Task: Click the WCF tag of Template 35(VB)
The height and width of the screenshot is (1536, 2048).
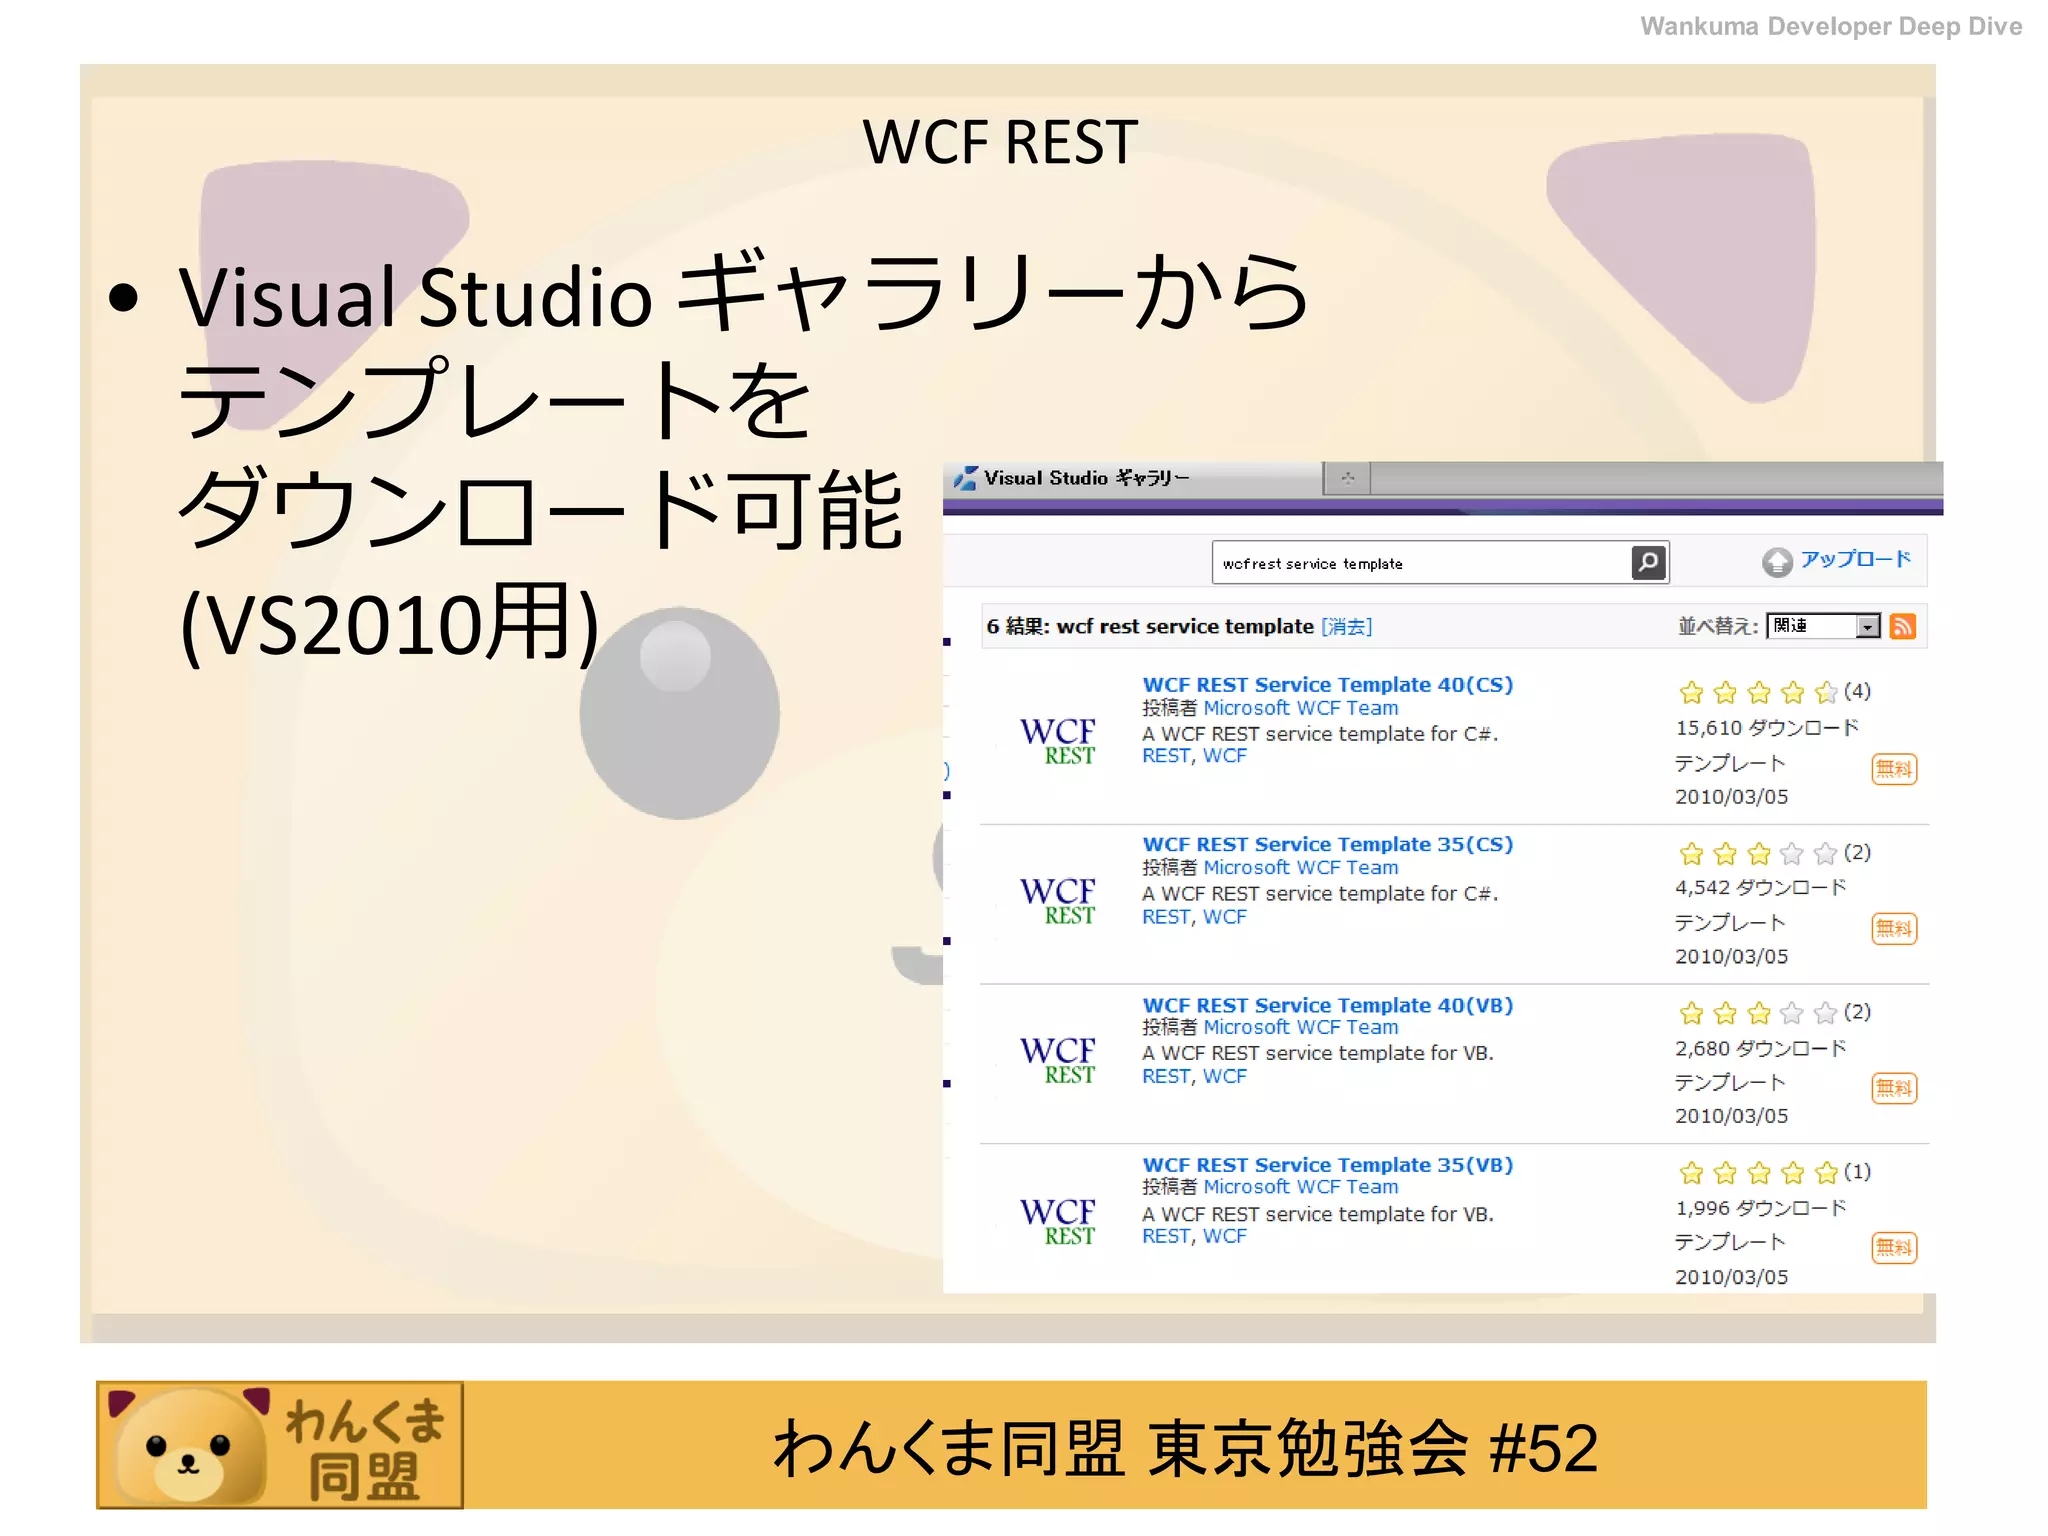Action: 1224,1236
